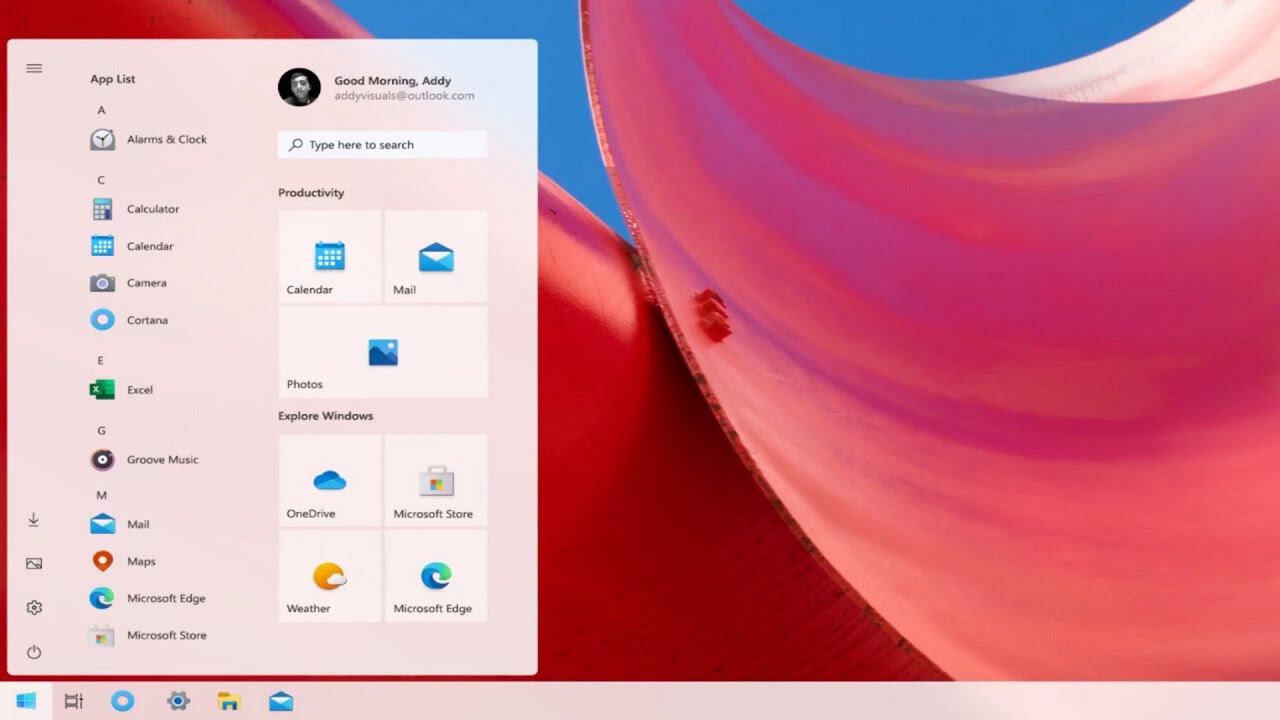The width and height of the screenshot is (1280, 720).
Task: Open the OneDrive tile
Action: (x=330, y=480)
